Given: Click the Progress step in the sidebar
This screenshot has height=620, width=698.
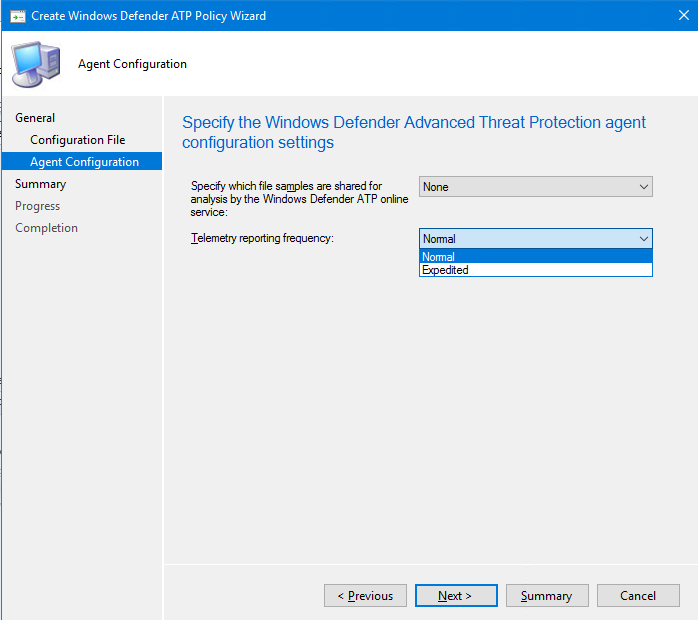Looking at the screenshot, I should pyautogui.click(x=37, y=206).
